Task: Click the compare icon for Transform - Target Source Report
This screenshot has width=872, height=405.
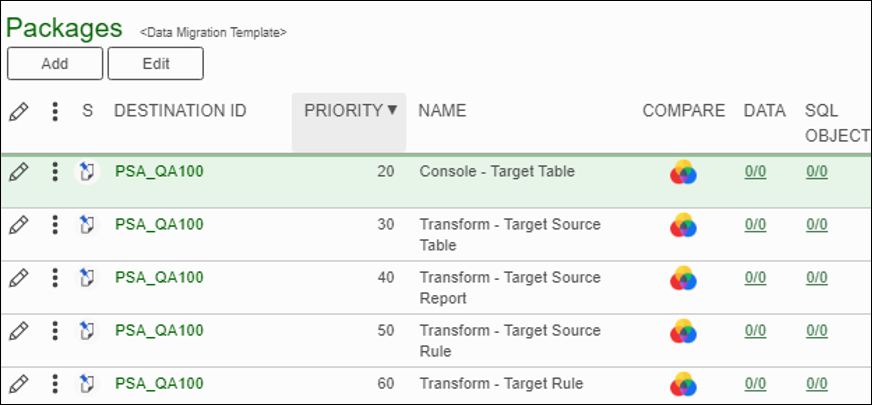Action: click(x=683, y=278)
